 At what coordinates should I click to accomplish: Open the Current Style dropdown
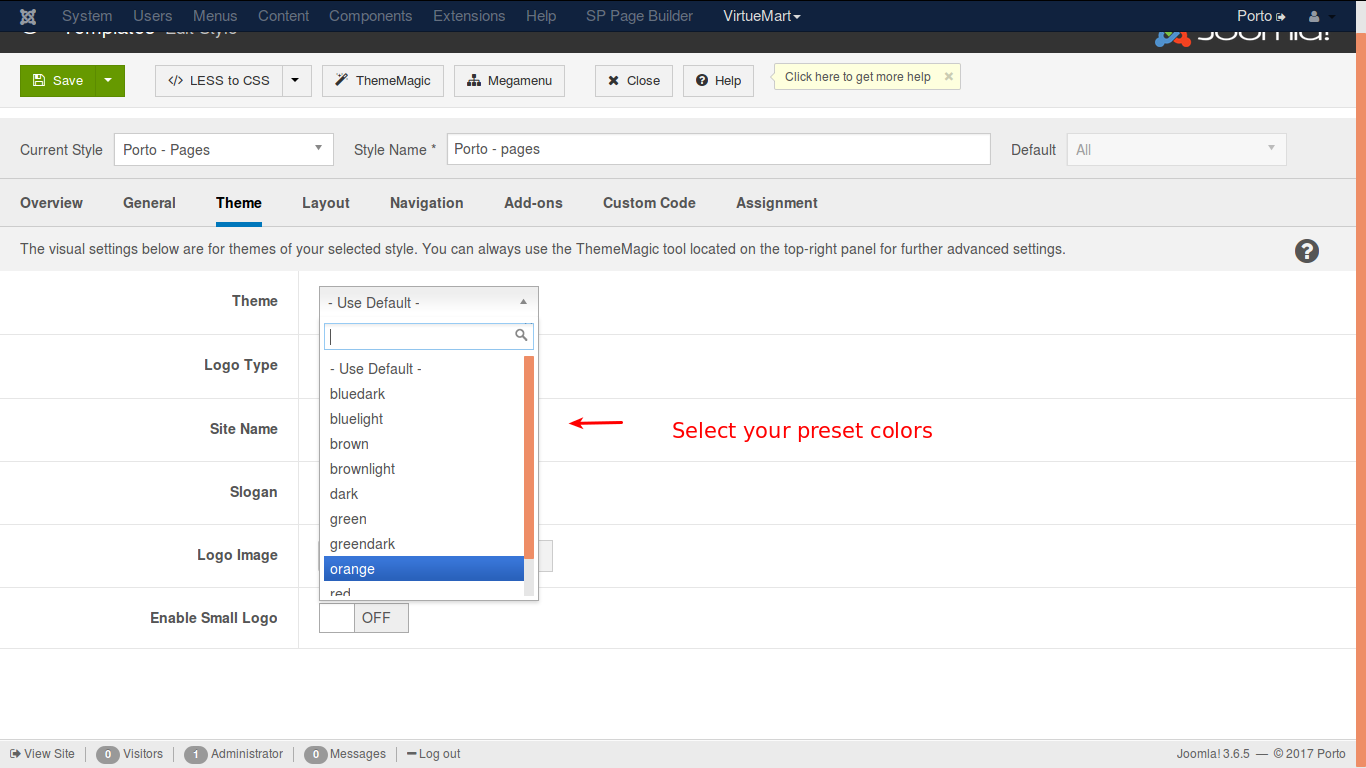click(x=224, y=149)
